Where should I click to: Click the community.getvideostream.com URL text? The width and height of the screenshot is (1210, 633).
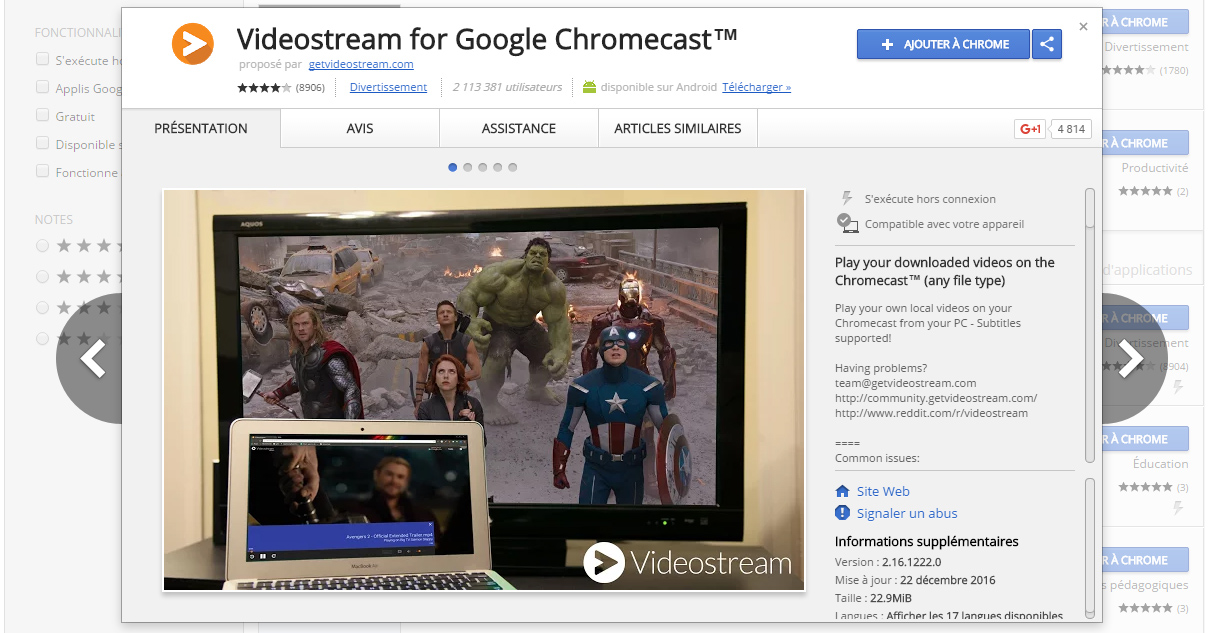coord(936,398)
